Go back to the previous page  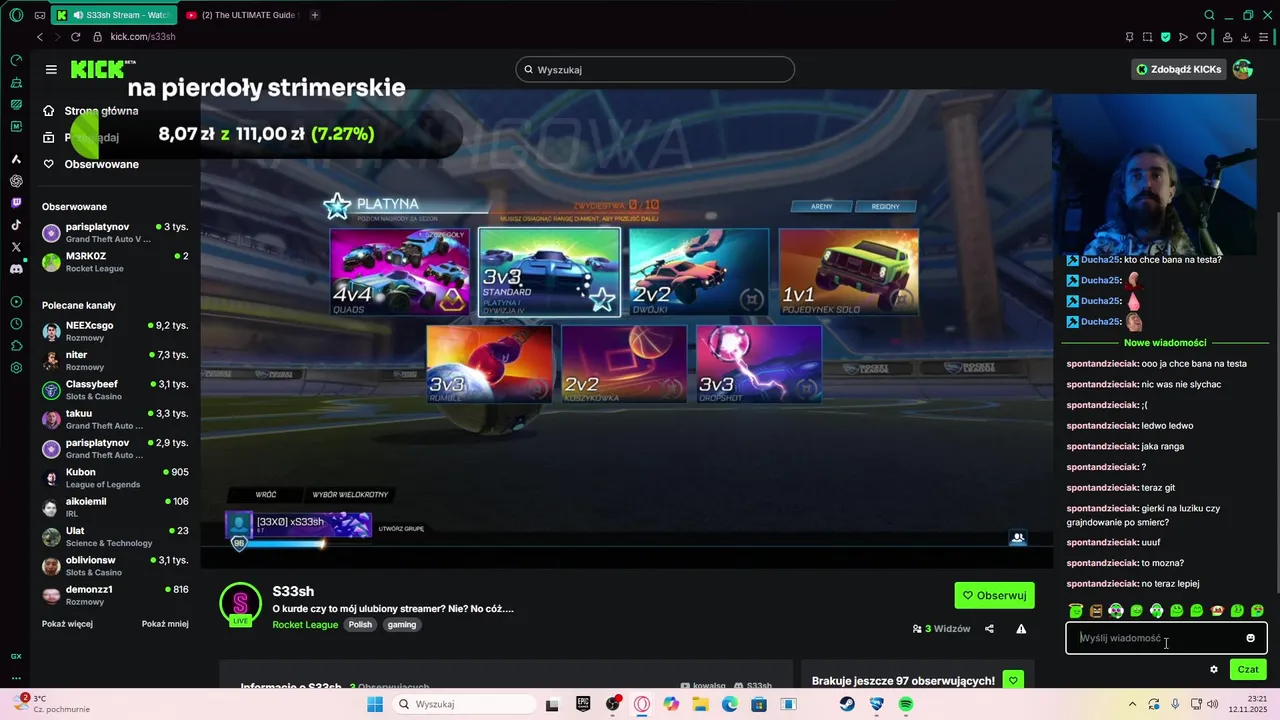[40, 37]
